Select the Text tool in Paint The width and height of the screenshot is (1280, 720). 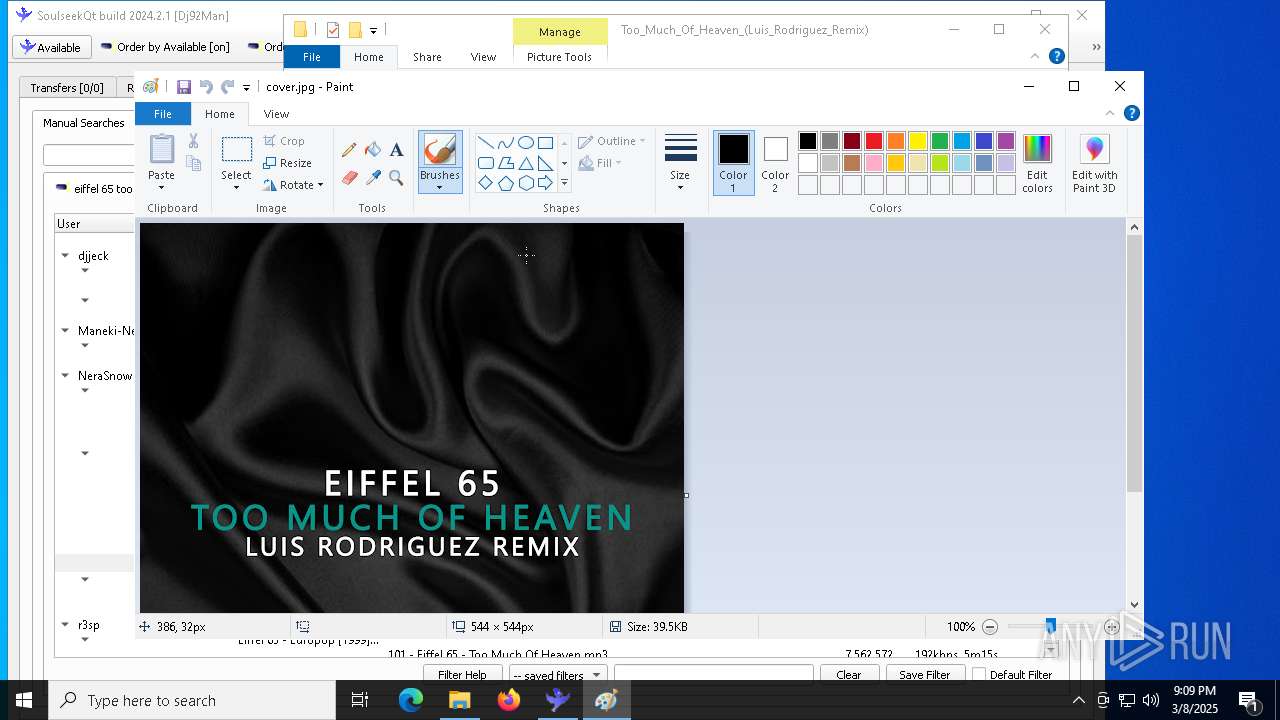point(396,150)
